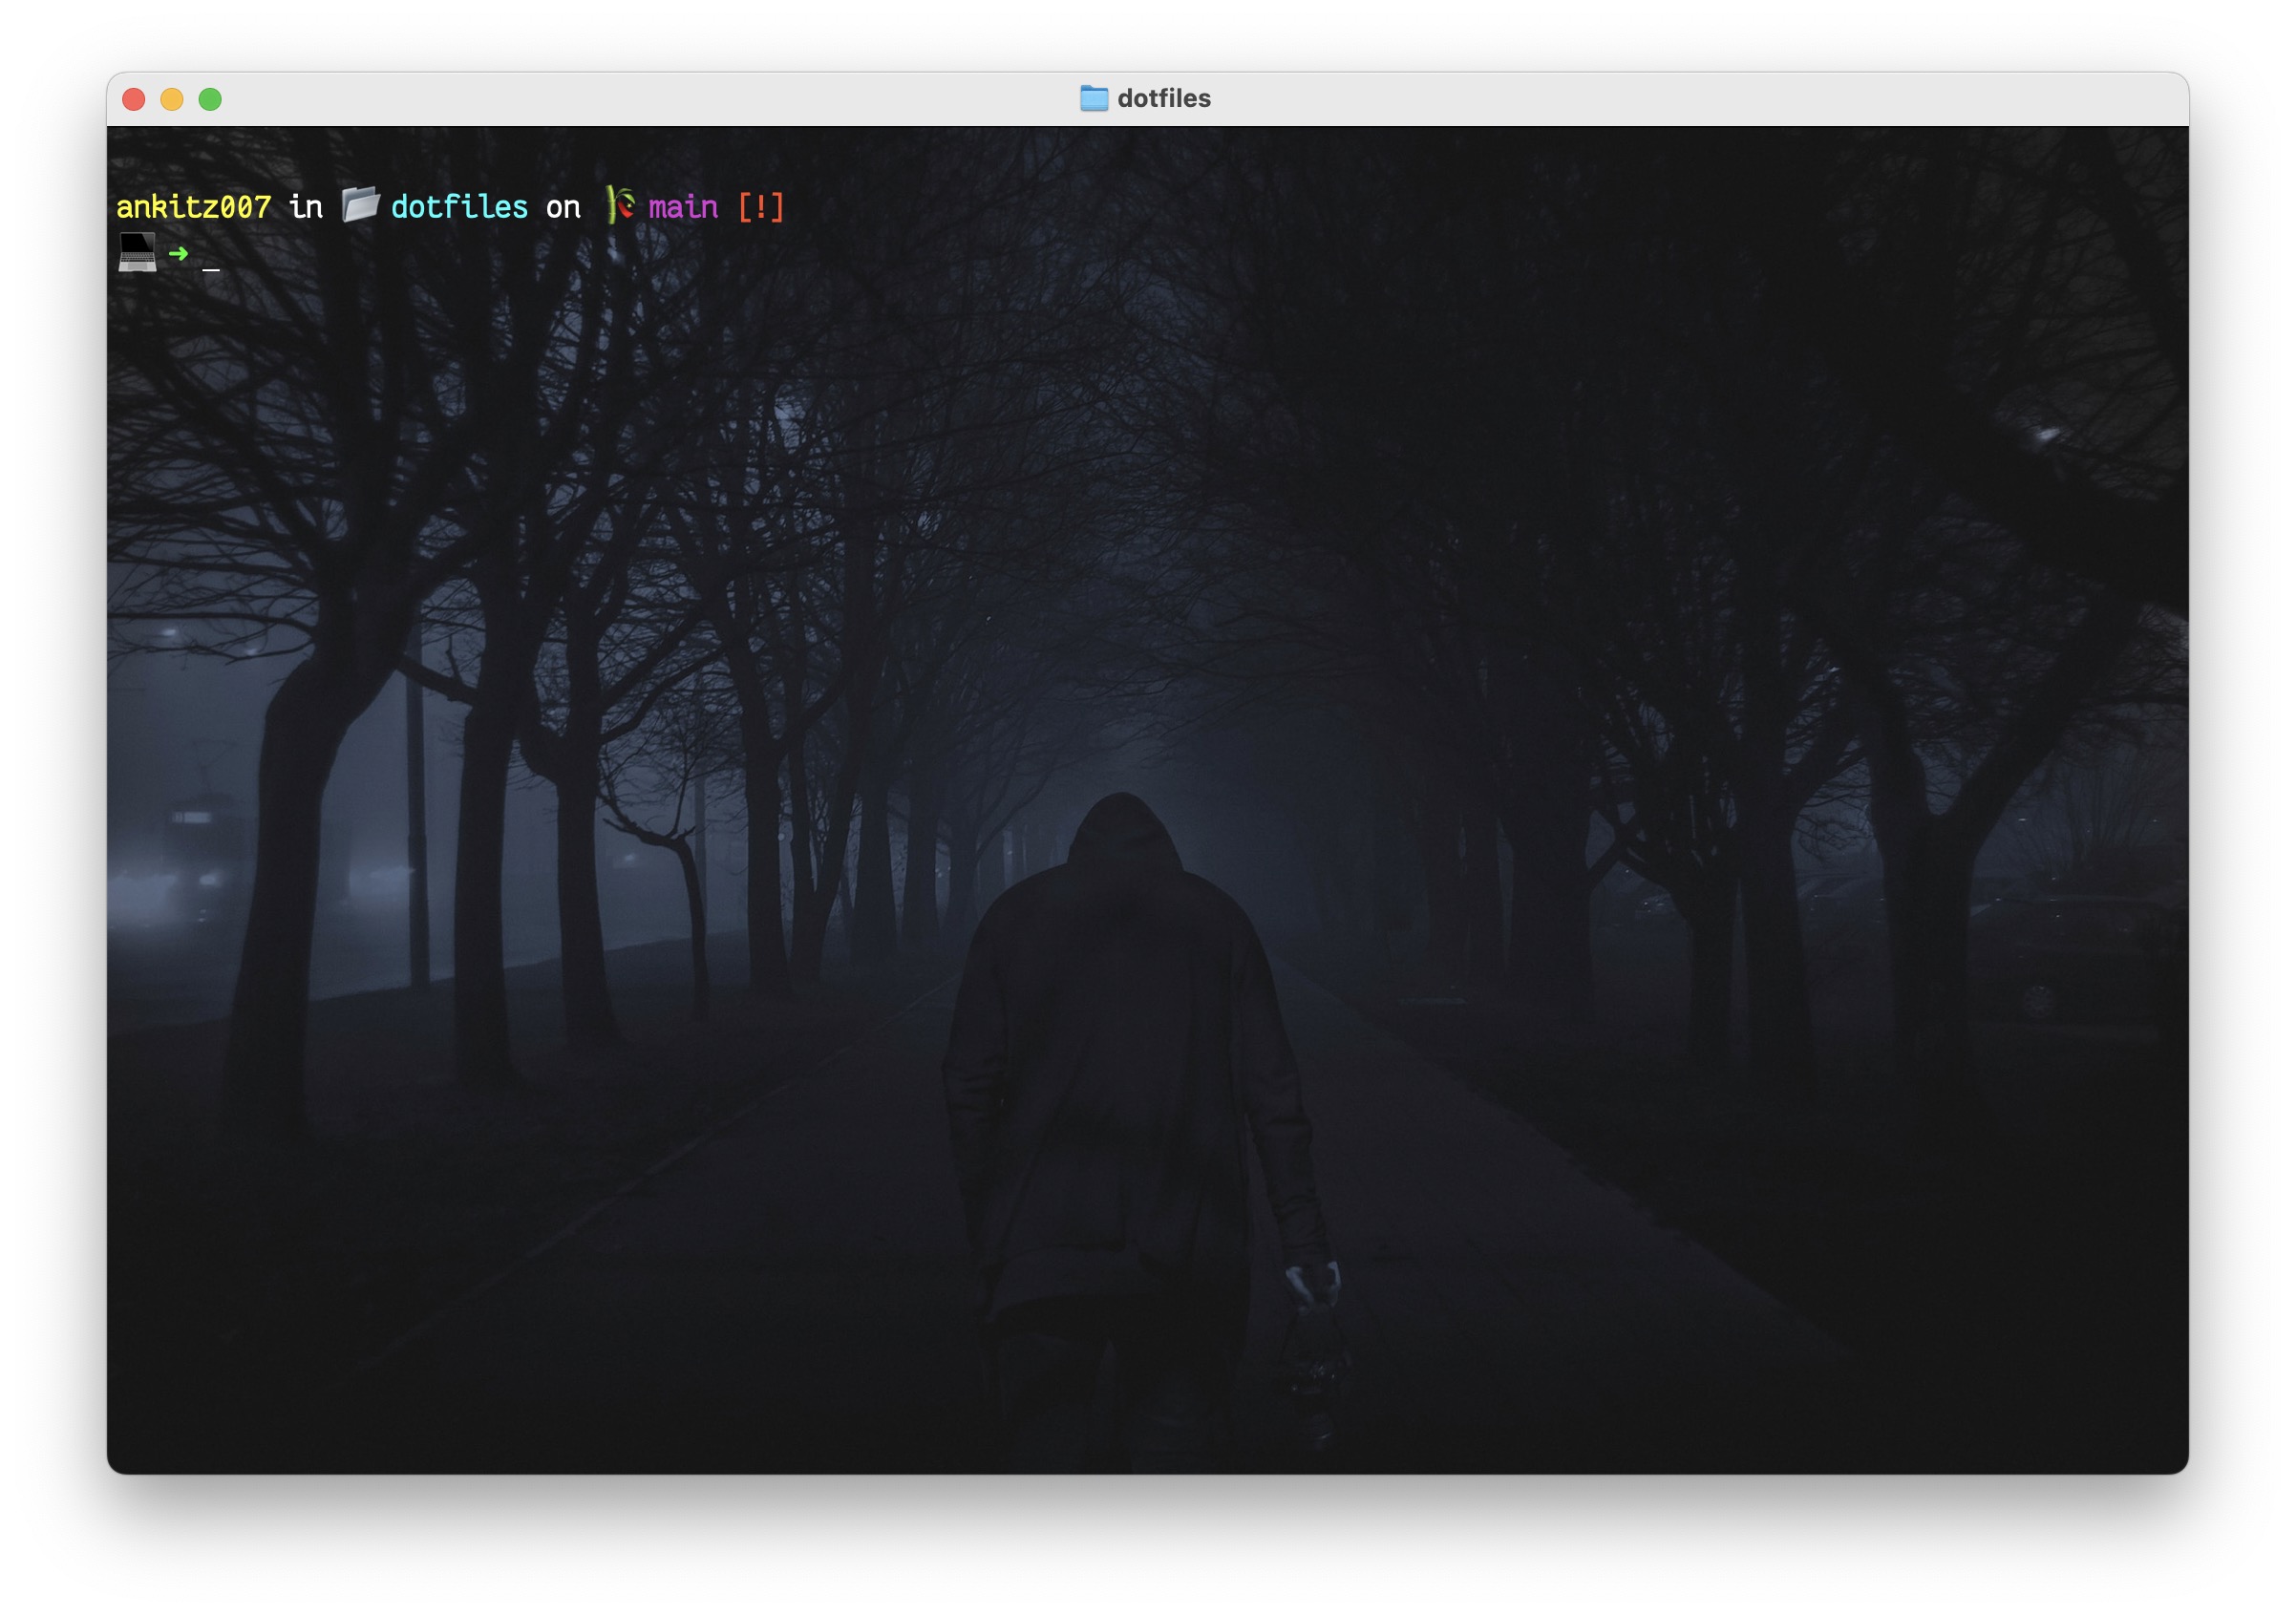2296x1616 pixels.
Task: Click the empty title bar area right of title
Action: [x=1700, y=98]
